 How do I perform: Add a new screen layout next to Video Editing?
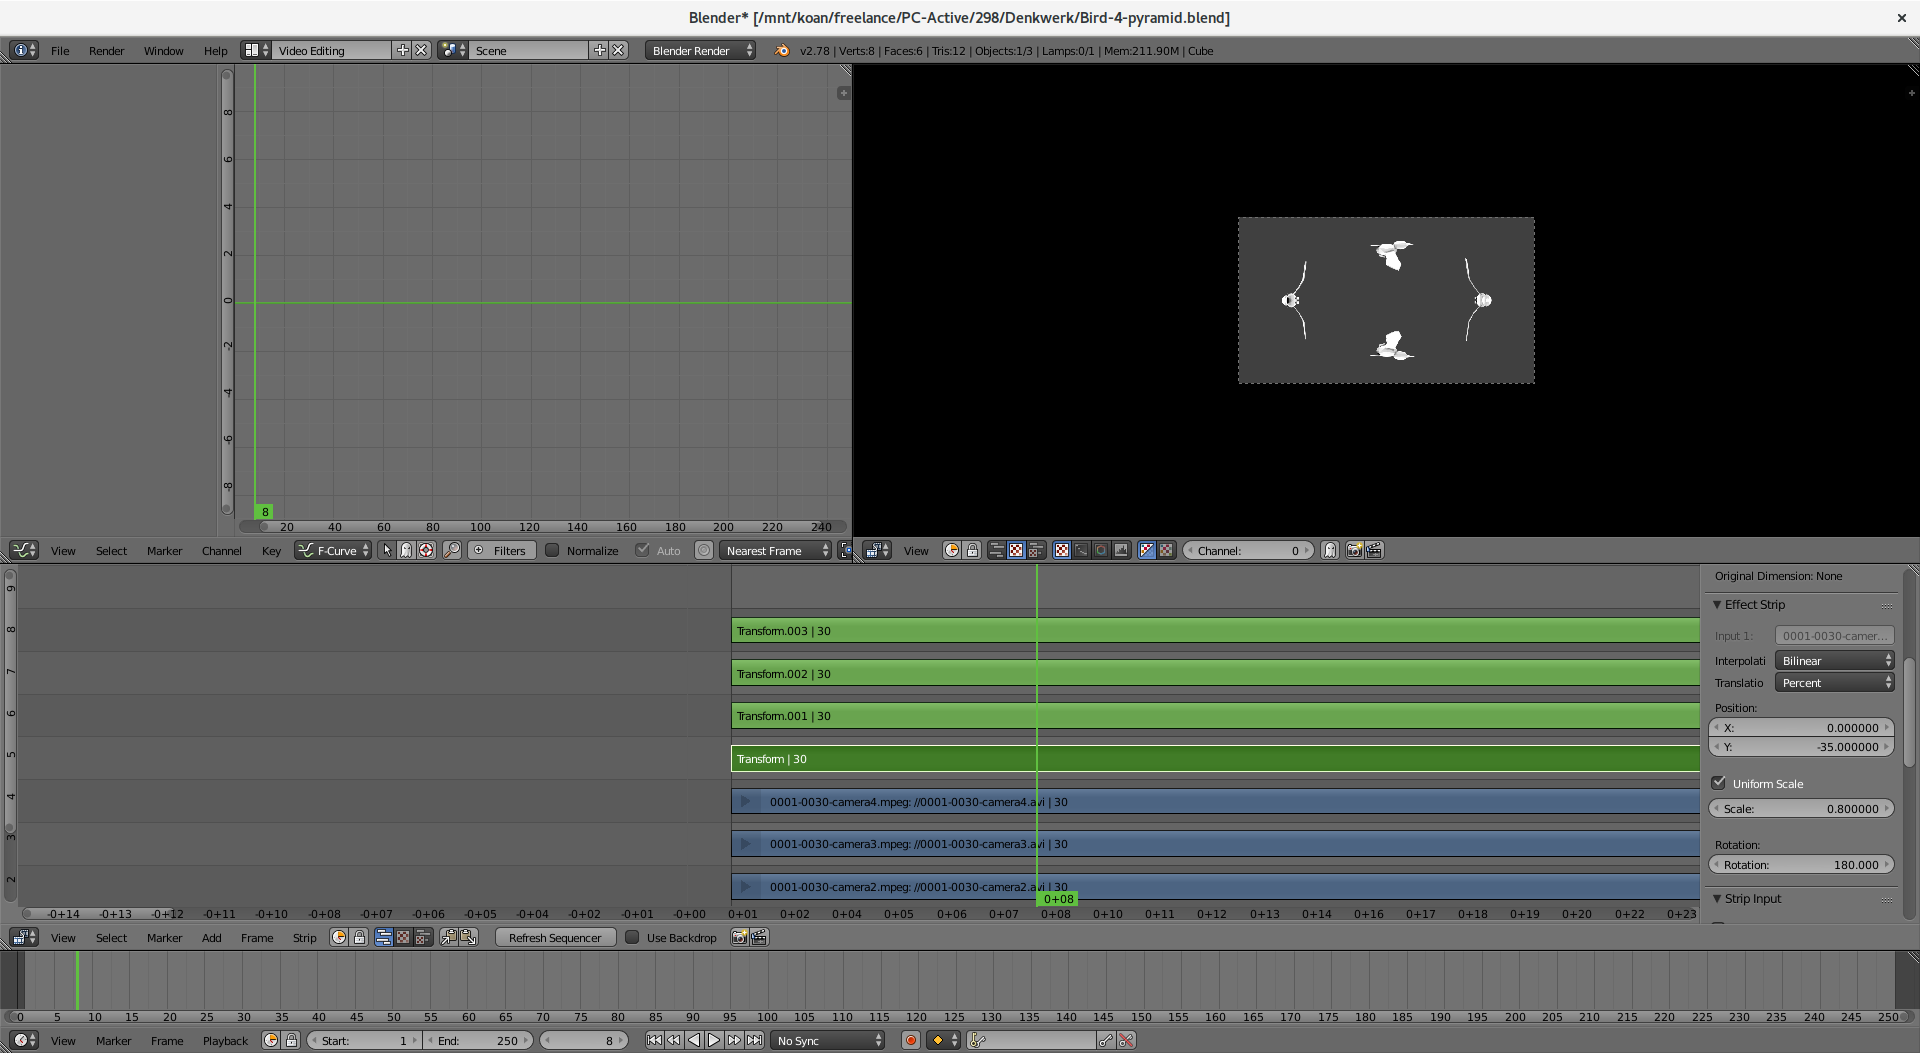(403, 50)
